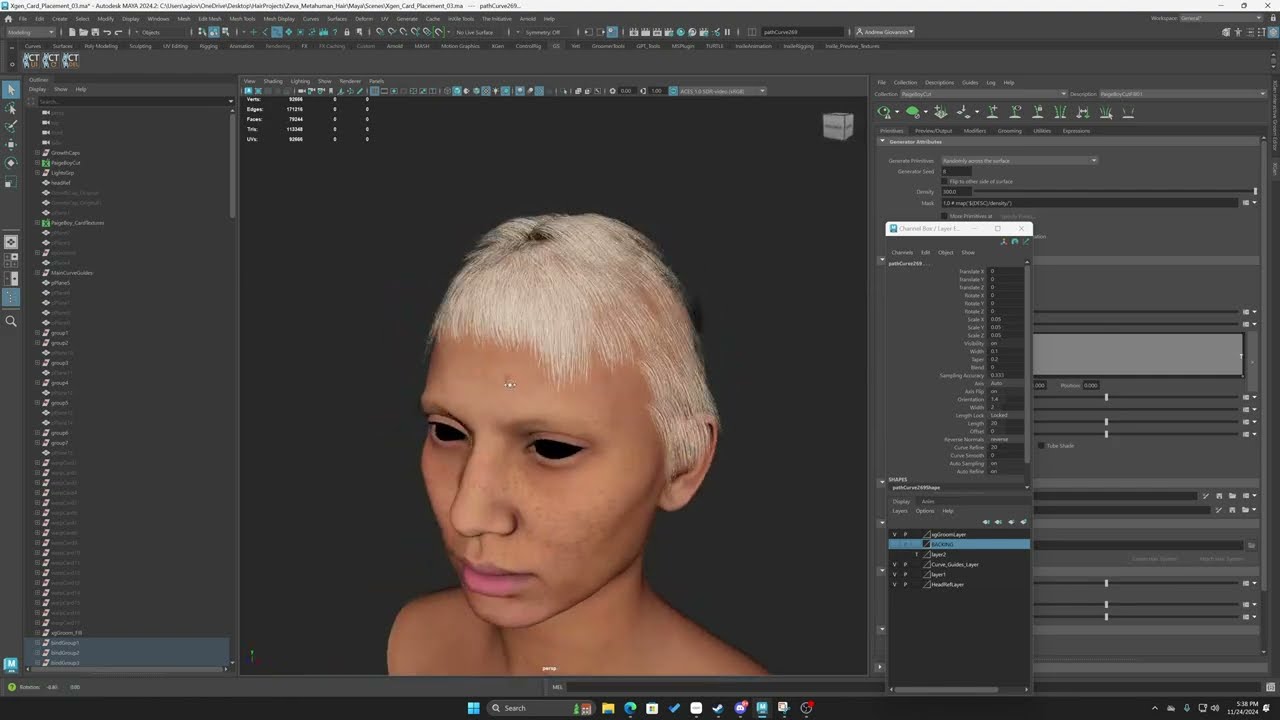Image resolution: width=1280 pixels, height=720 pixels.
Task: Click the Undo arrow in the status line
Action: [107, 32]
